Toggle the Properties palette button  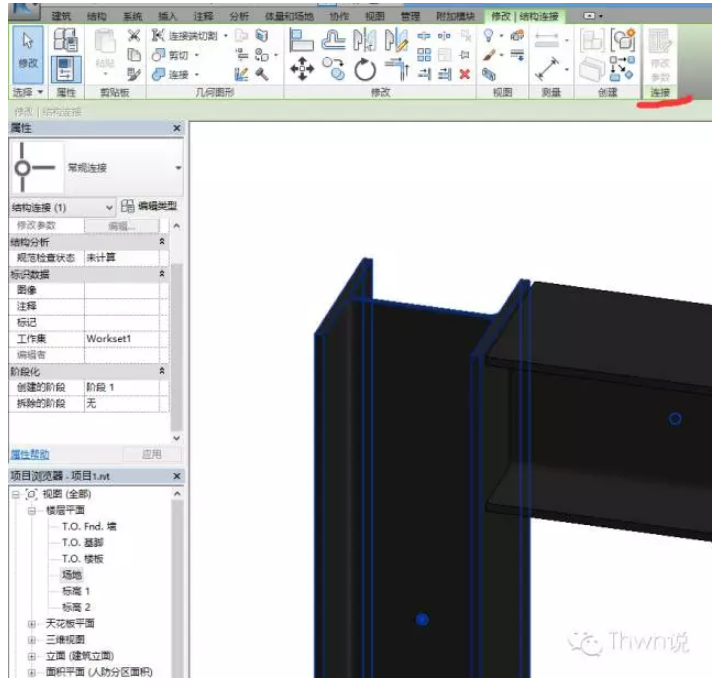point(66,69)
